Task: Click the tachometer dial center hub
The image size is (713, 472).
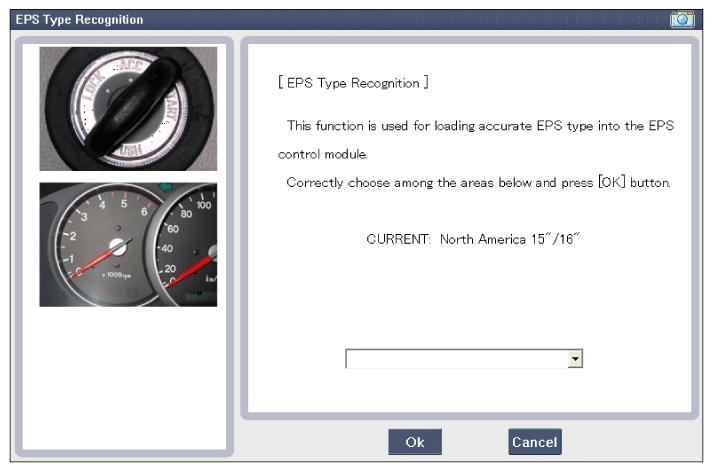Action: [x=118, y=246]
